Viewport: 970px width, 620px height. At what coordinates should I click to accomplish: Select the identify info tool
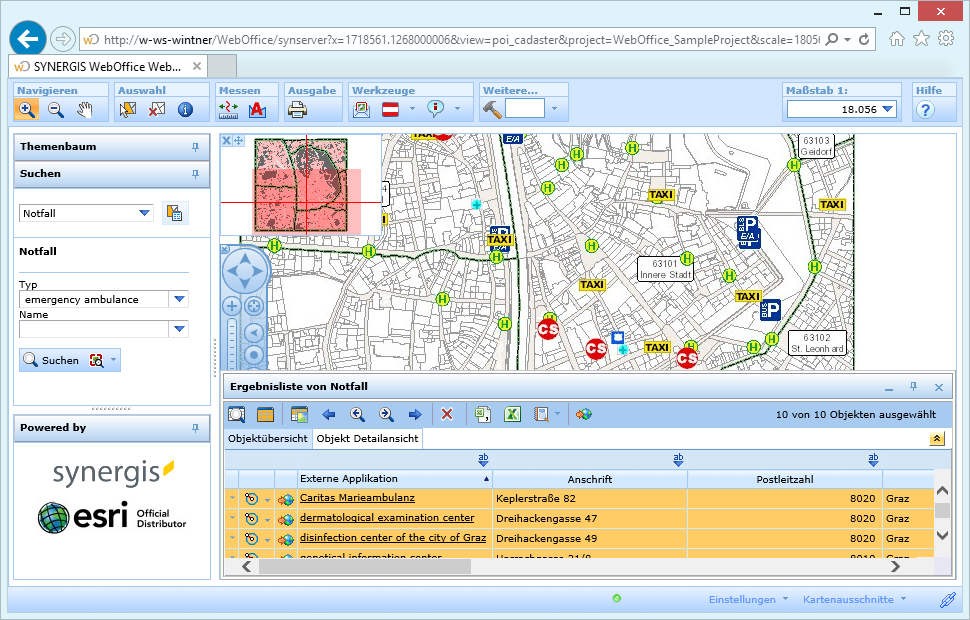(x=186, y=110)
